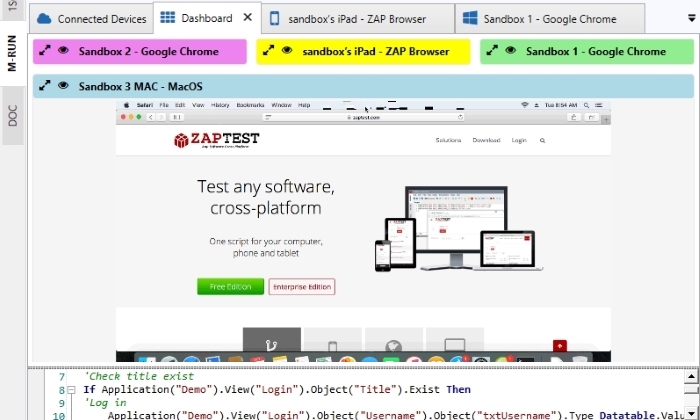700x420 pixels.
Task: Toggle visibility of Sandbox 3 MAC - MacOS
Action: (x=63, y=85)
